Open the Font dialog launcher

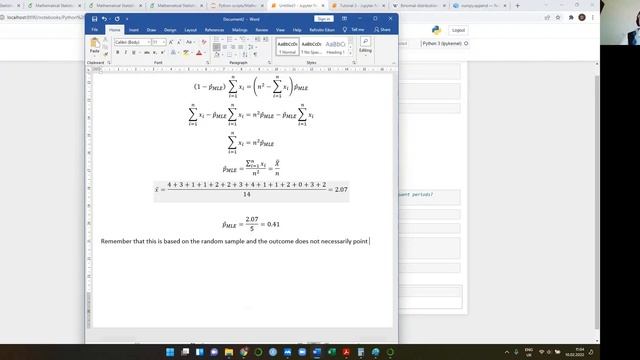point(207,62)
